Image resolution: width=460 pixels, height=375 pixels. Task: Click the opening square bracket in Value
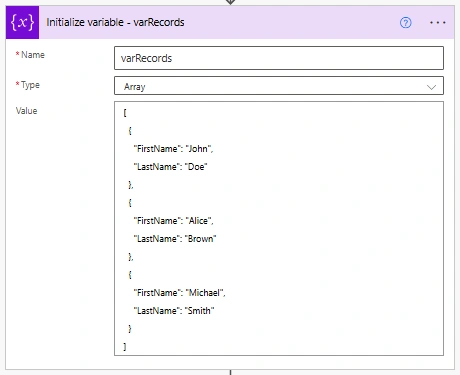click(125, 113)
